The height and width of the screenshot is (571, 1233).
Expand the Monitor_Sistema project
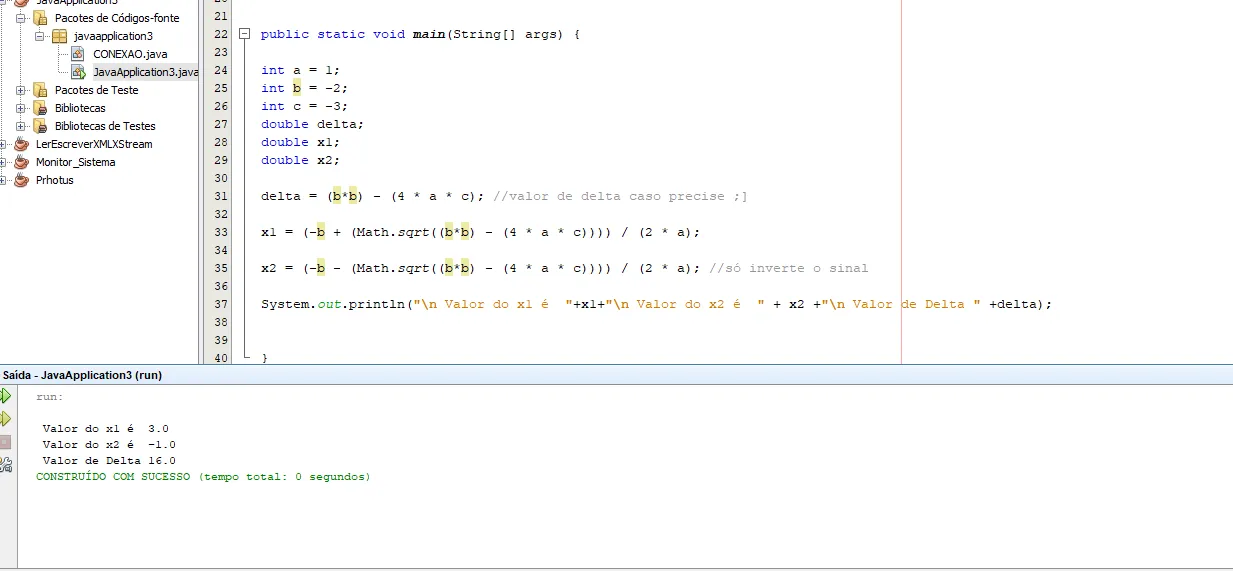tap(4, 162)
